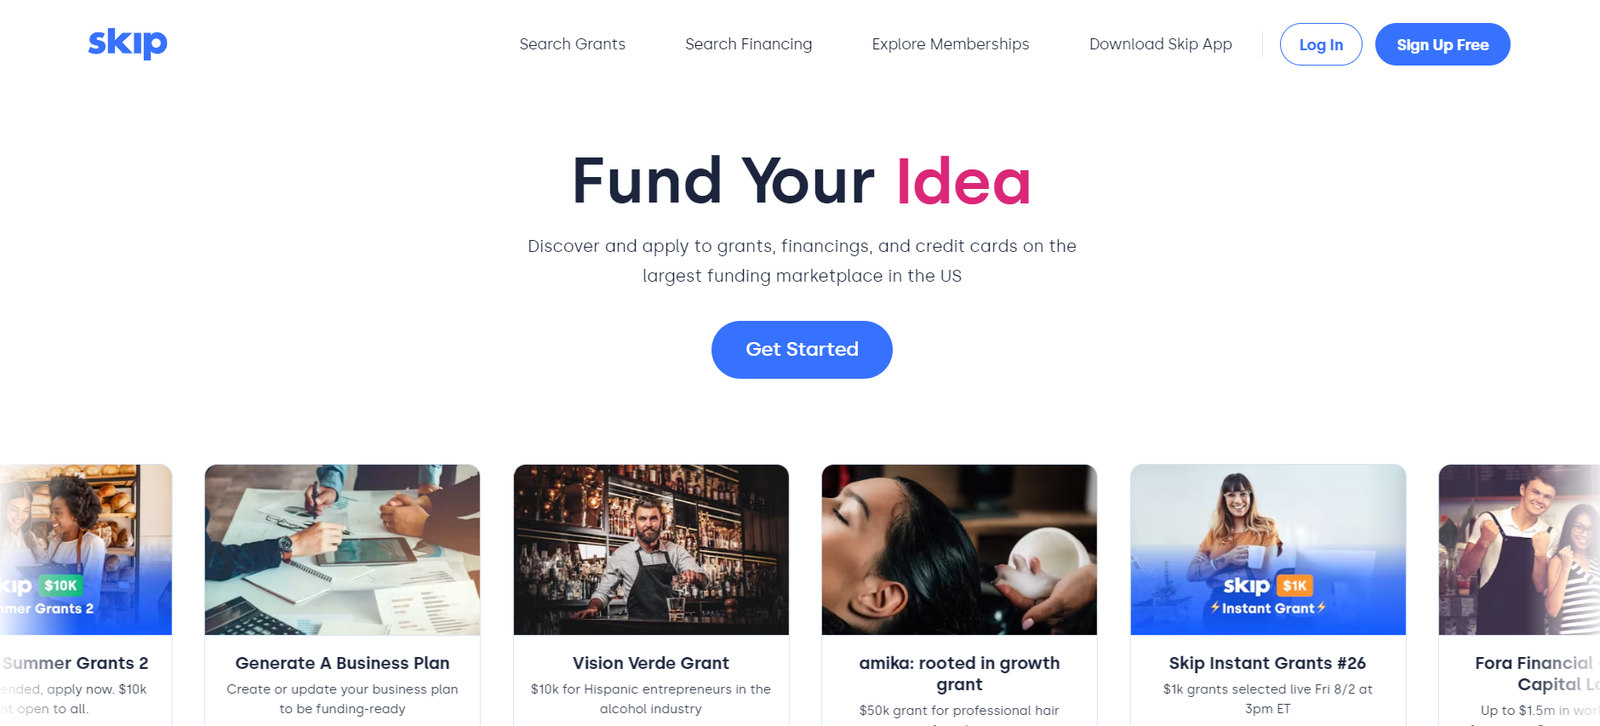Click the Sign Up Free button
Image resolution: width=1600 pixels, height=726 pixels.
pyautogui.click(x=1442, y=44)
